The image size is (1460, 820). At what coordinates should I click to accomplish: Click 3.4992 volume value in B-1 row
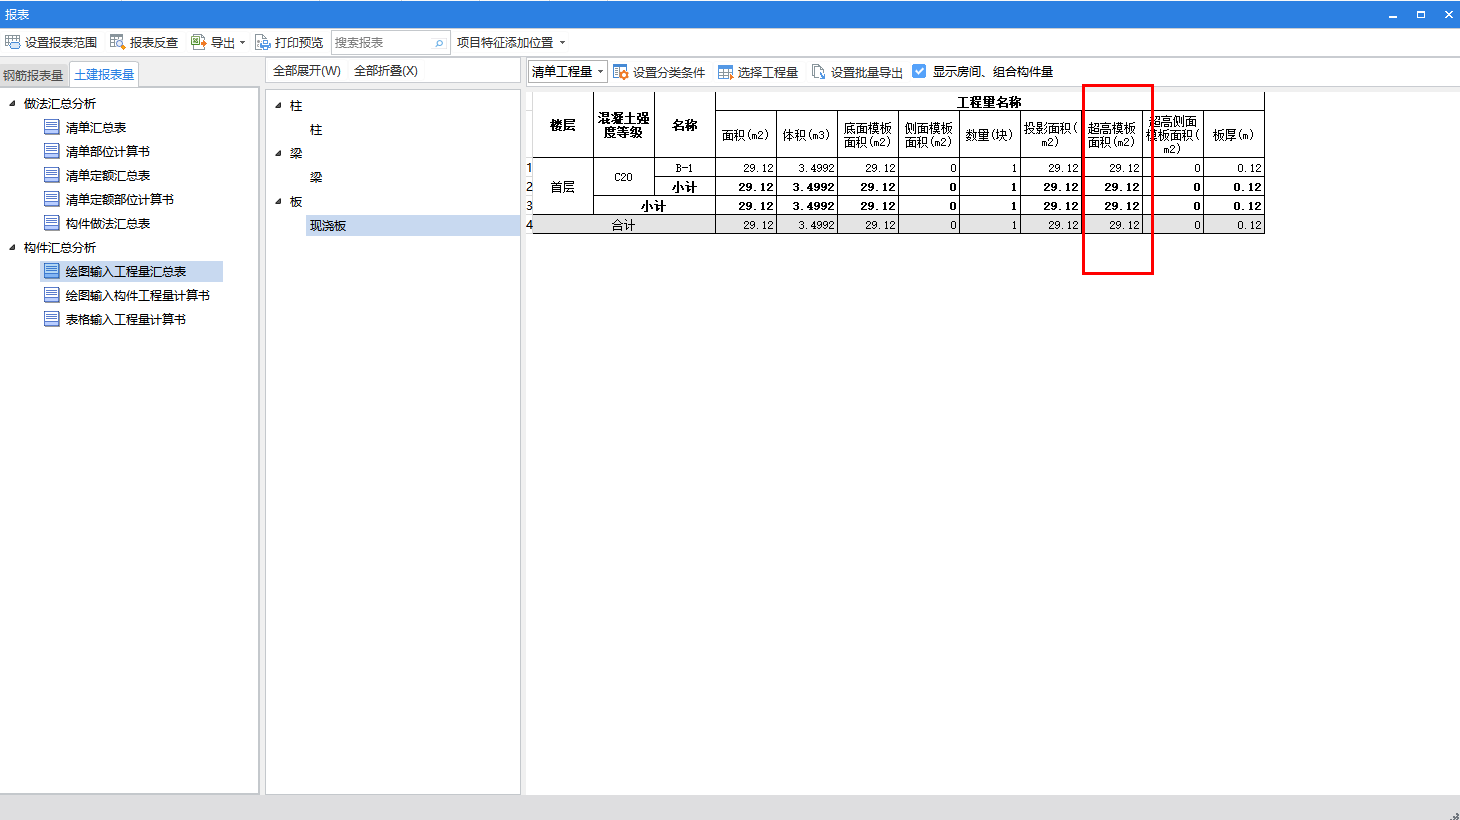click(x=806, y=168)
